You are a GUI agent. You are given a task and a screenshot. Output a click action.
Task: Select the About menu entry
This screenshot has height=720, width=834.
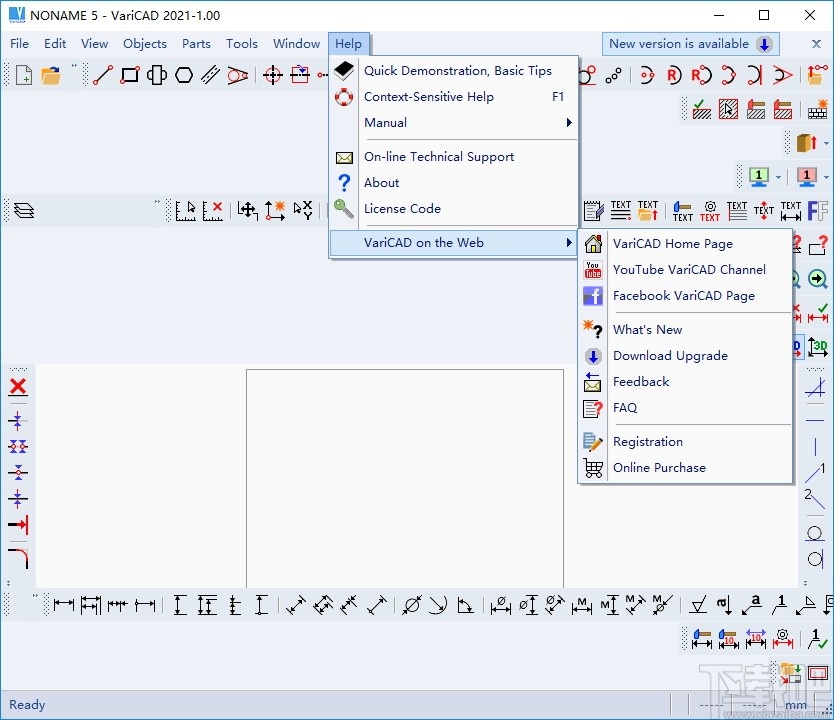tap(453, 183)
